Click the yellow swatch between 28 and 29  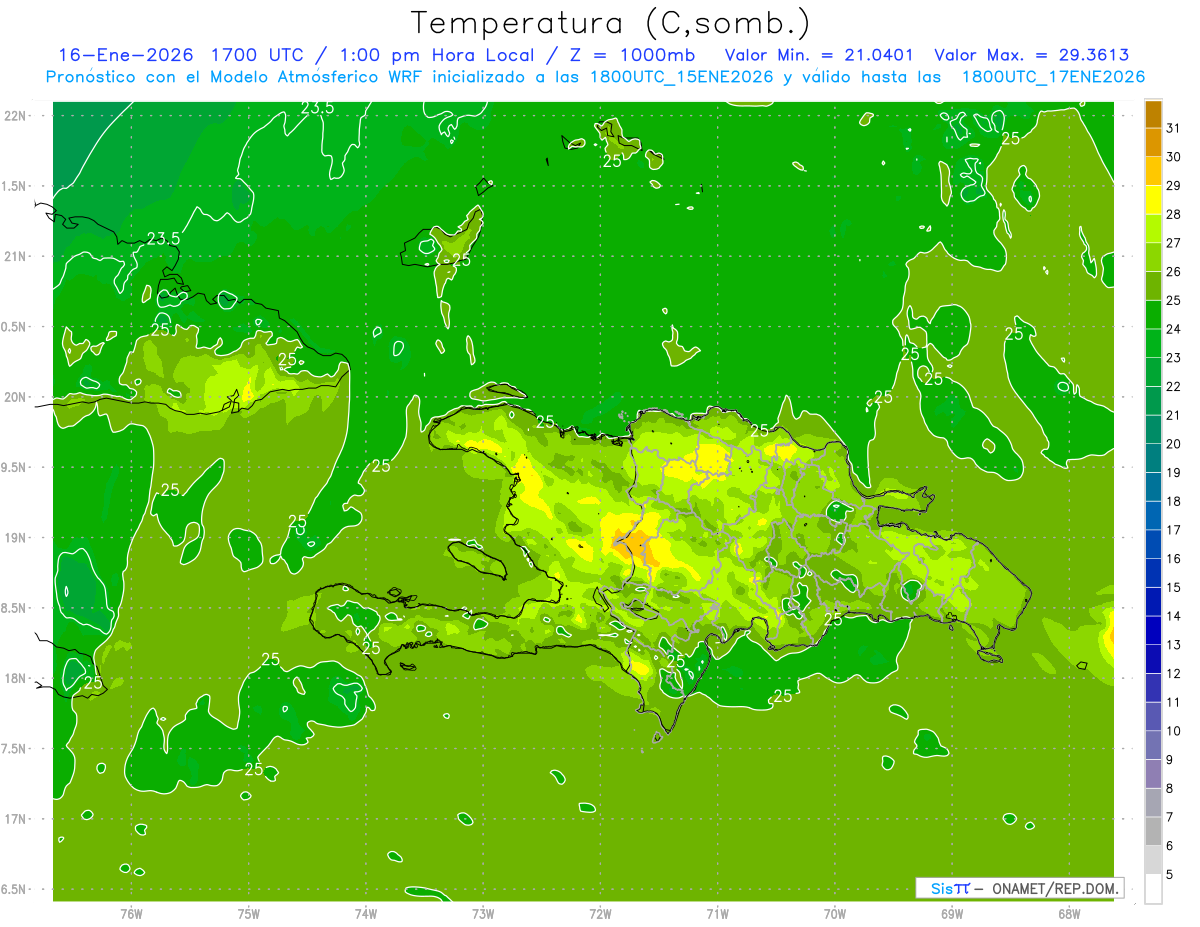click(1153, 199)
